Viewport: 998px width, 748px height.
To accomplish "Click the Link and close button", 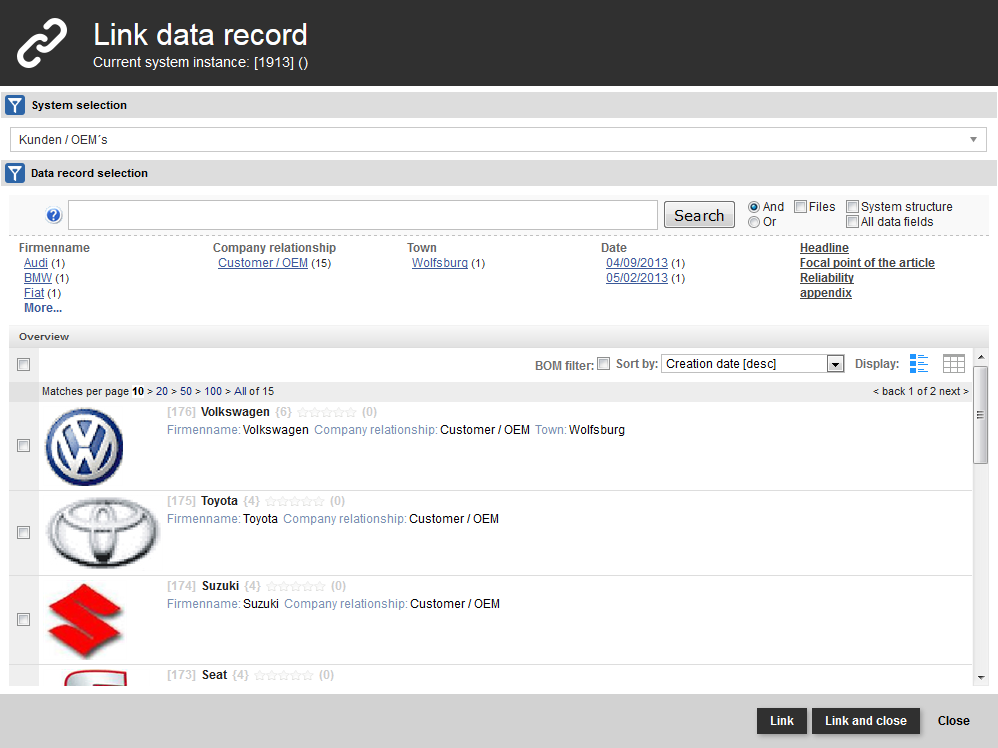I will (866, 721).
